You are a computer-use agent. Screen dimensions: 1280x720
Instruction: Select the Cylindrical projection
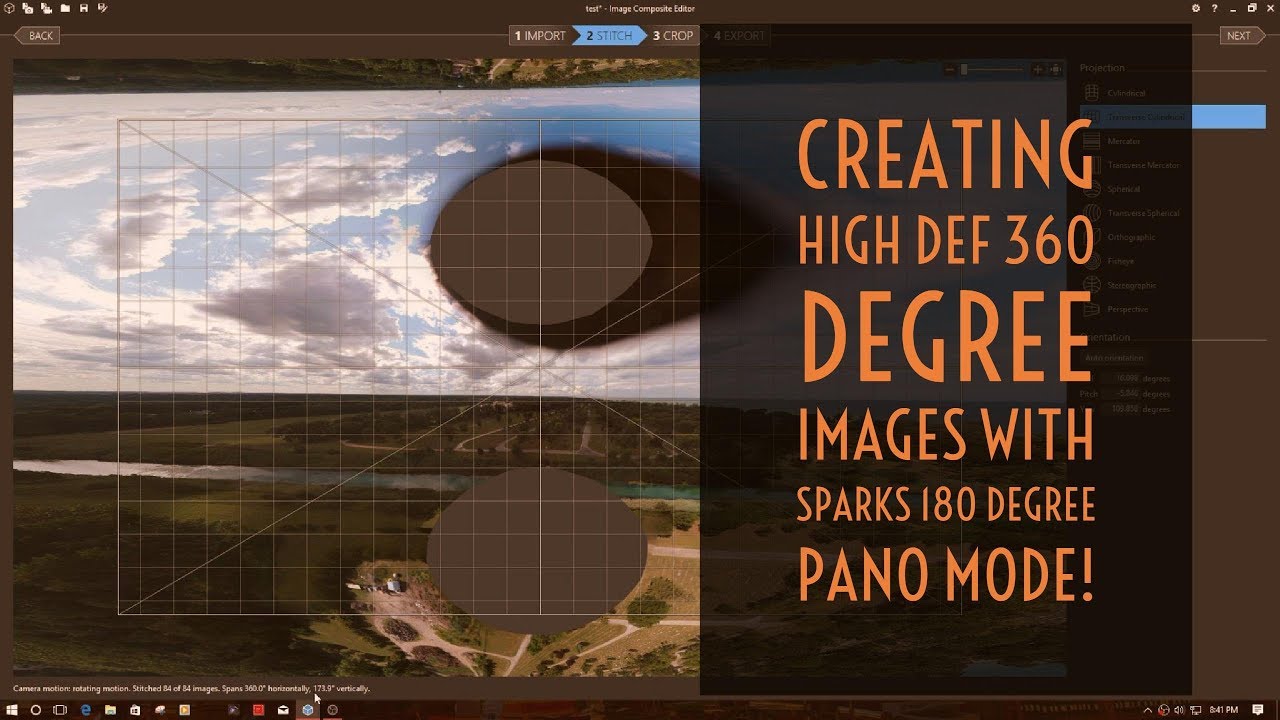(x=1172, y=93)
